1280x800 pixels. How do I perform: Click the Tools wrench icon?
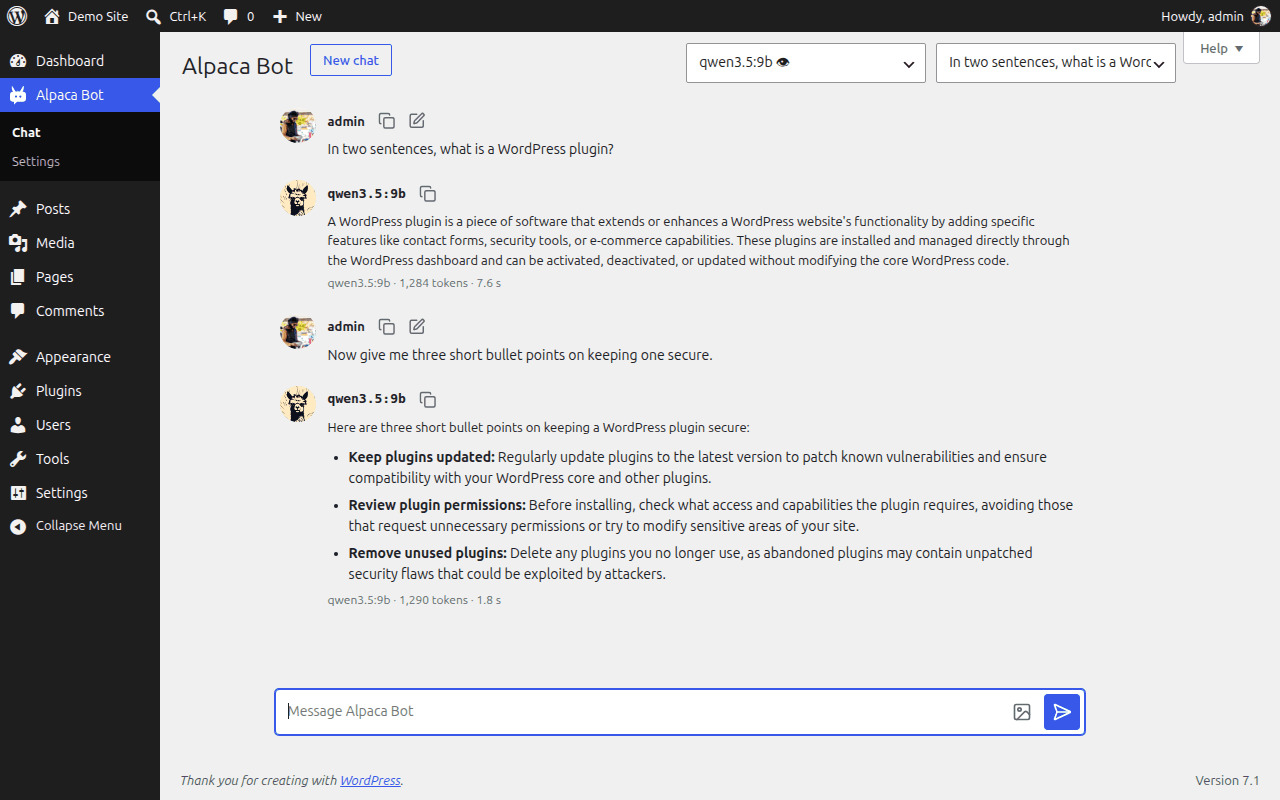(18, 459)
